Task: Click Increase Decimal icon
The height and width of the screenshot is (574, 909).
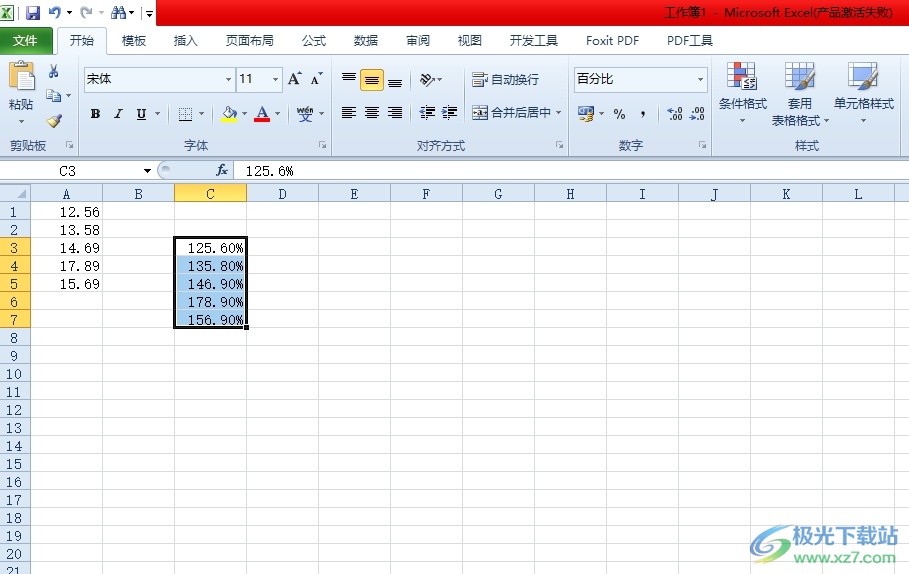Action: (x=675, y=114)
